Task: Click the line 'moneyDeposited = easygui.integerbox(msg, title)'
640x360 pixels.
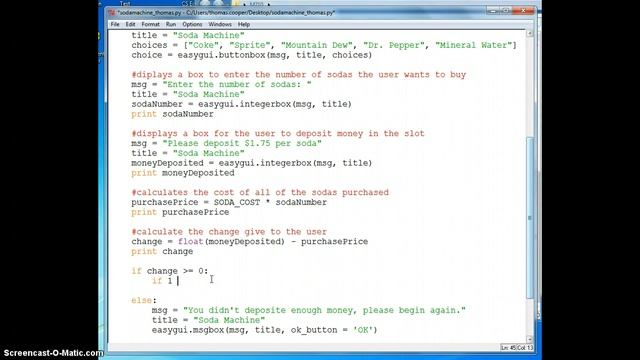Action: 251,163
